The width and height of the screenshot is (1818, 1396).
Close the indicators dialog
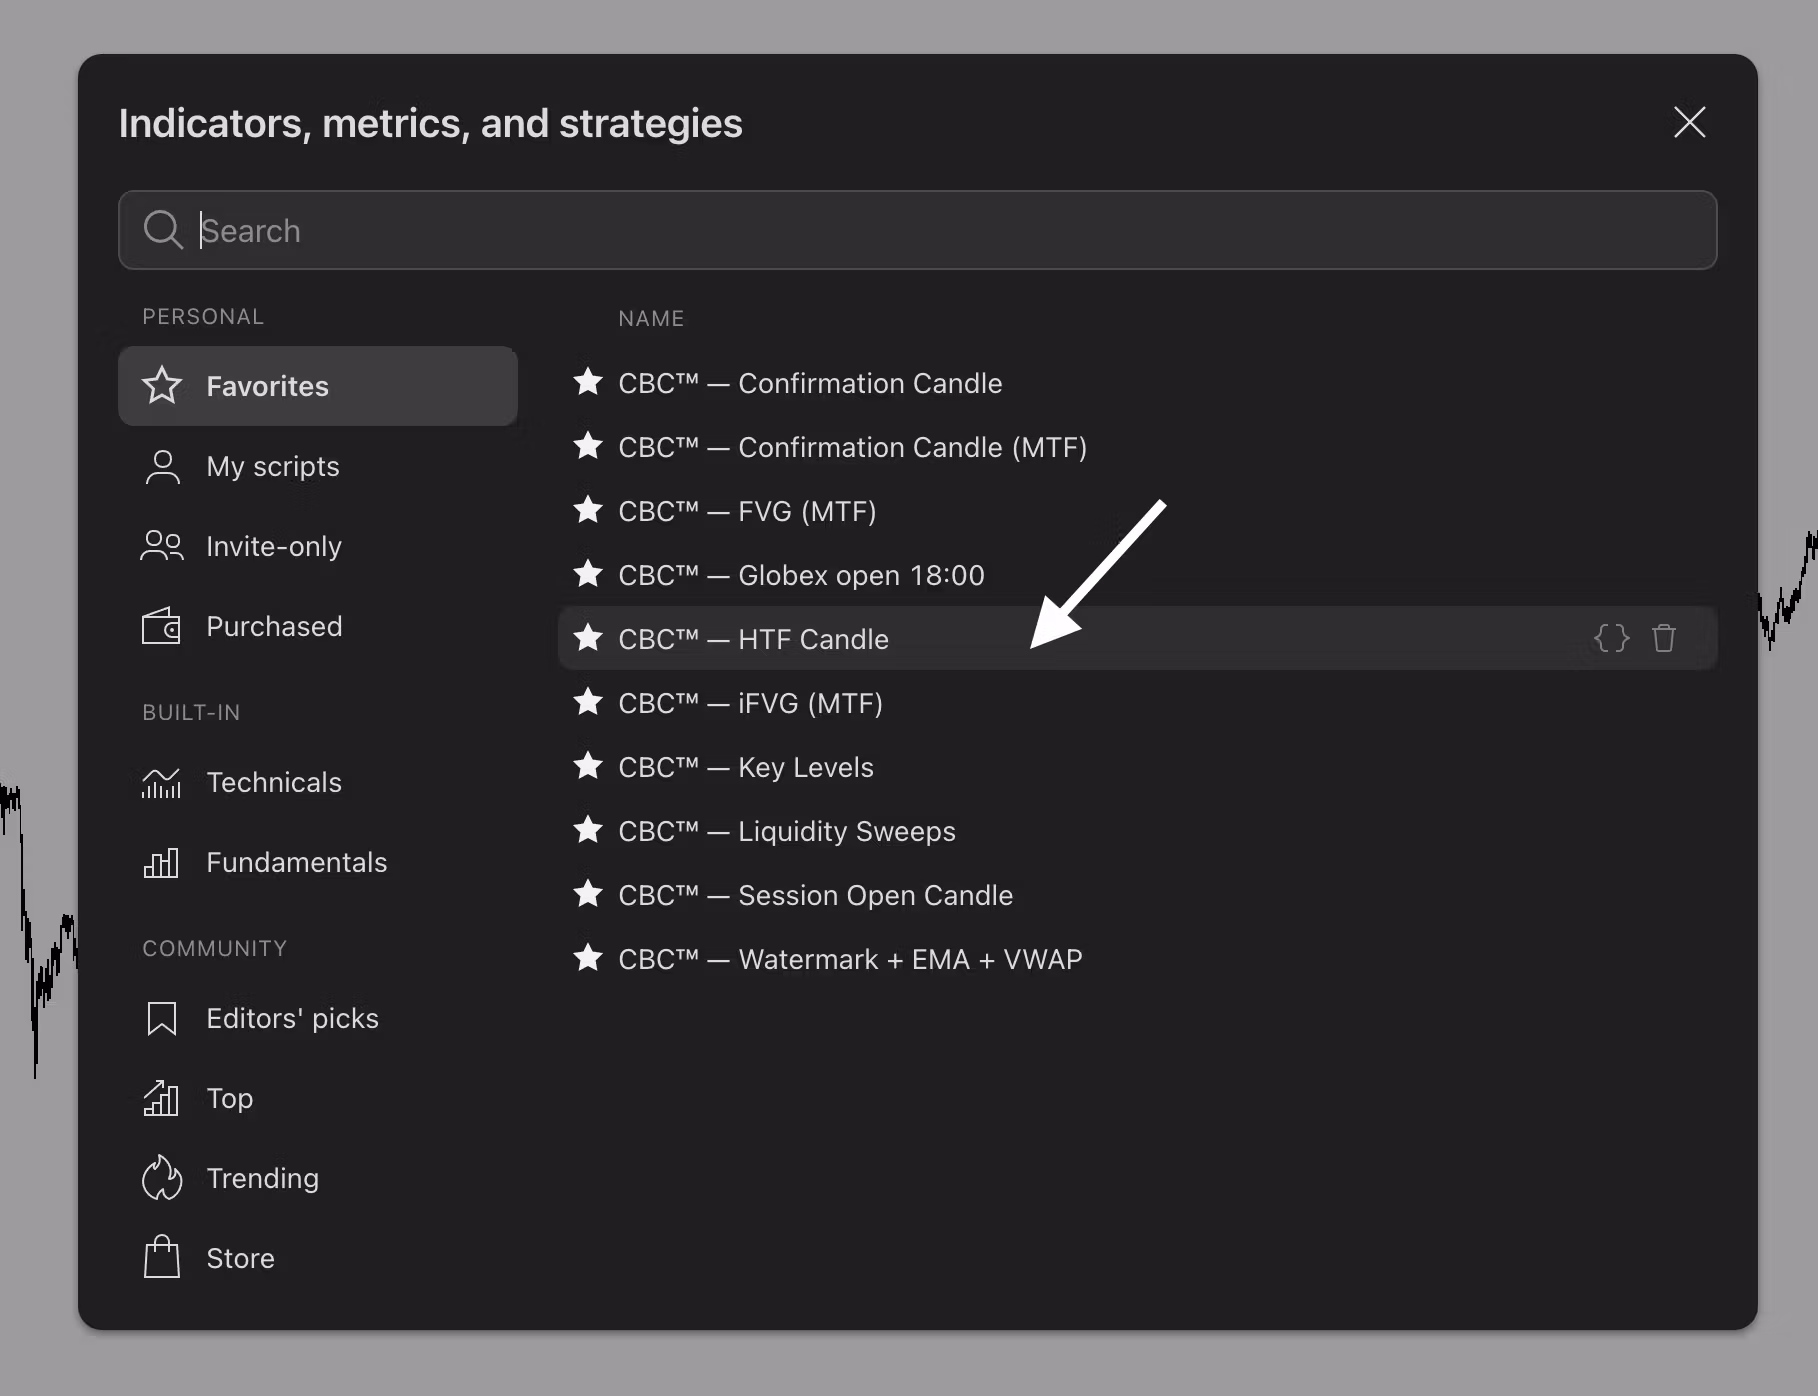1689,123
